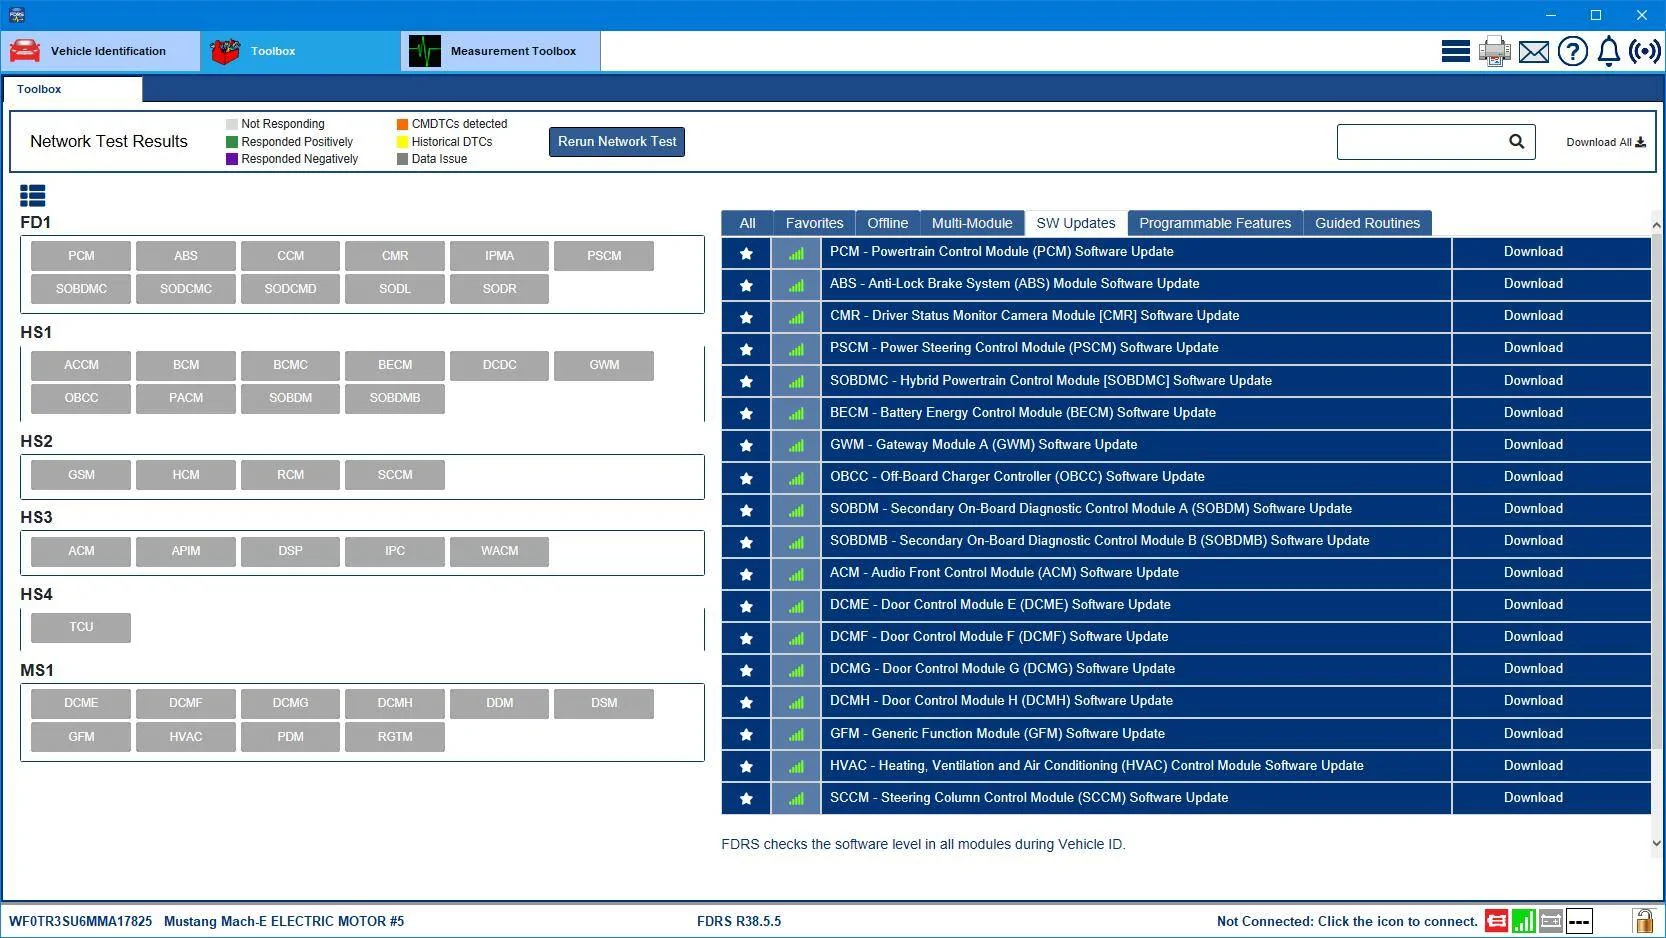Viewport: 1666px width, 938px height.
Task: Open the envelope feedback icon
Action: [1533, 52]
